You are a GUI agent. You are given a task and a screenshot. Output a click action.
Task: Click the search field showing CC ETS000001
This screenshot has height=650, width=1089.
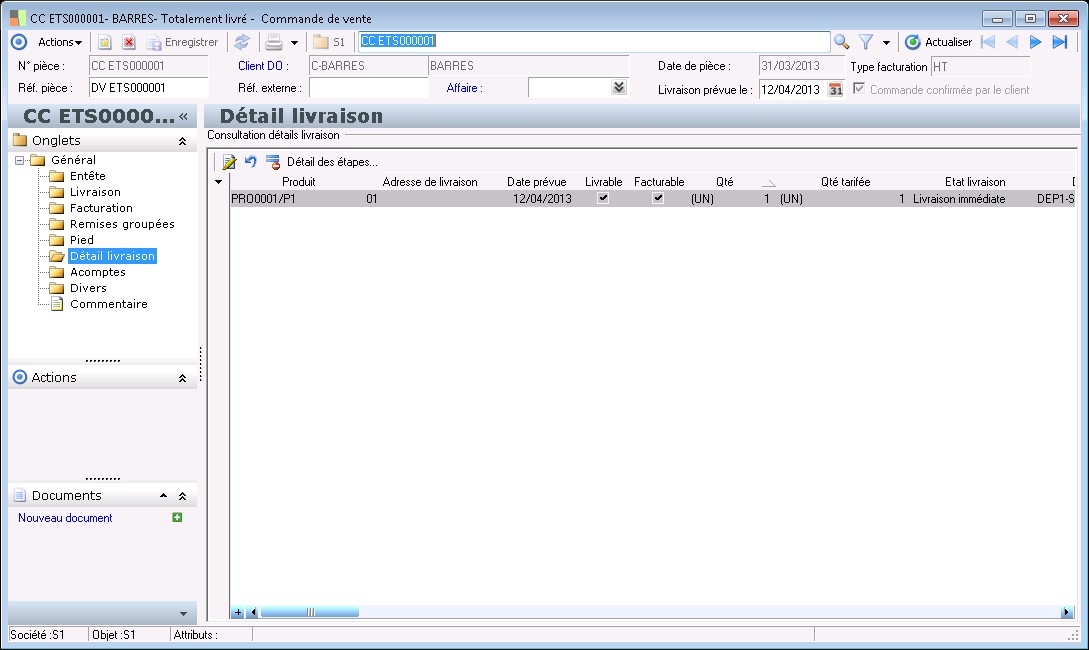(x=594, y=42)
